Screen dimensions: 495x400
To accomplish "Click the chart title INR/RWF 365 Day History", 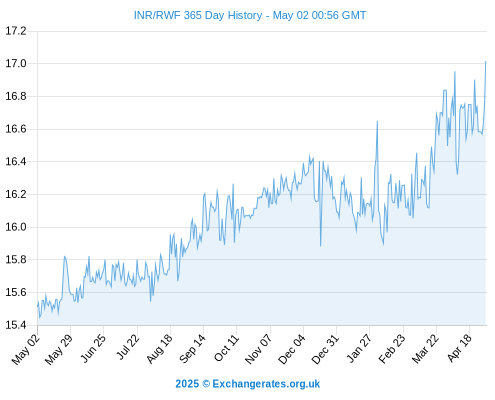I will (x=198, y=15).
